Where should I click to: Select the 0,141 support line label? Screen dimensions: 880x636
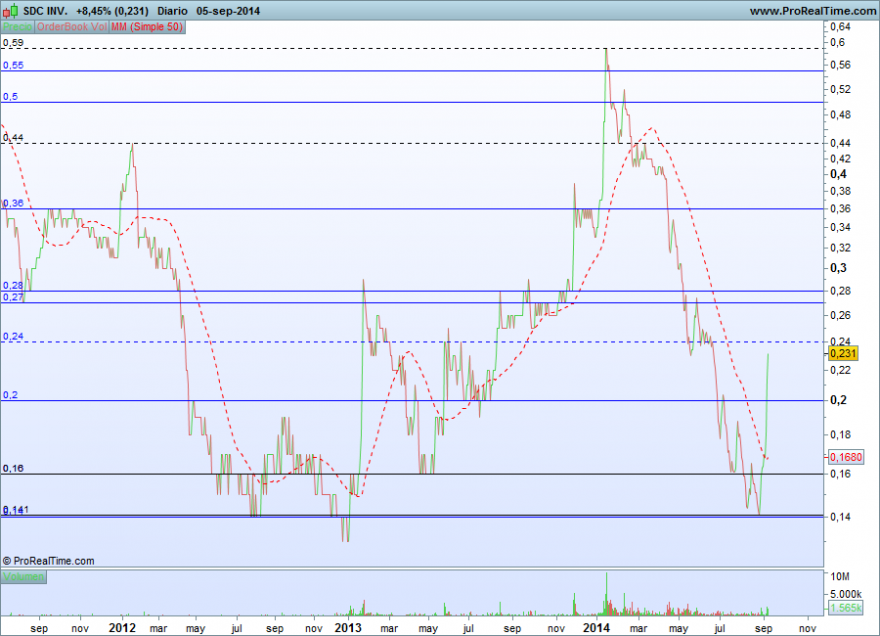point(16,510)
